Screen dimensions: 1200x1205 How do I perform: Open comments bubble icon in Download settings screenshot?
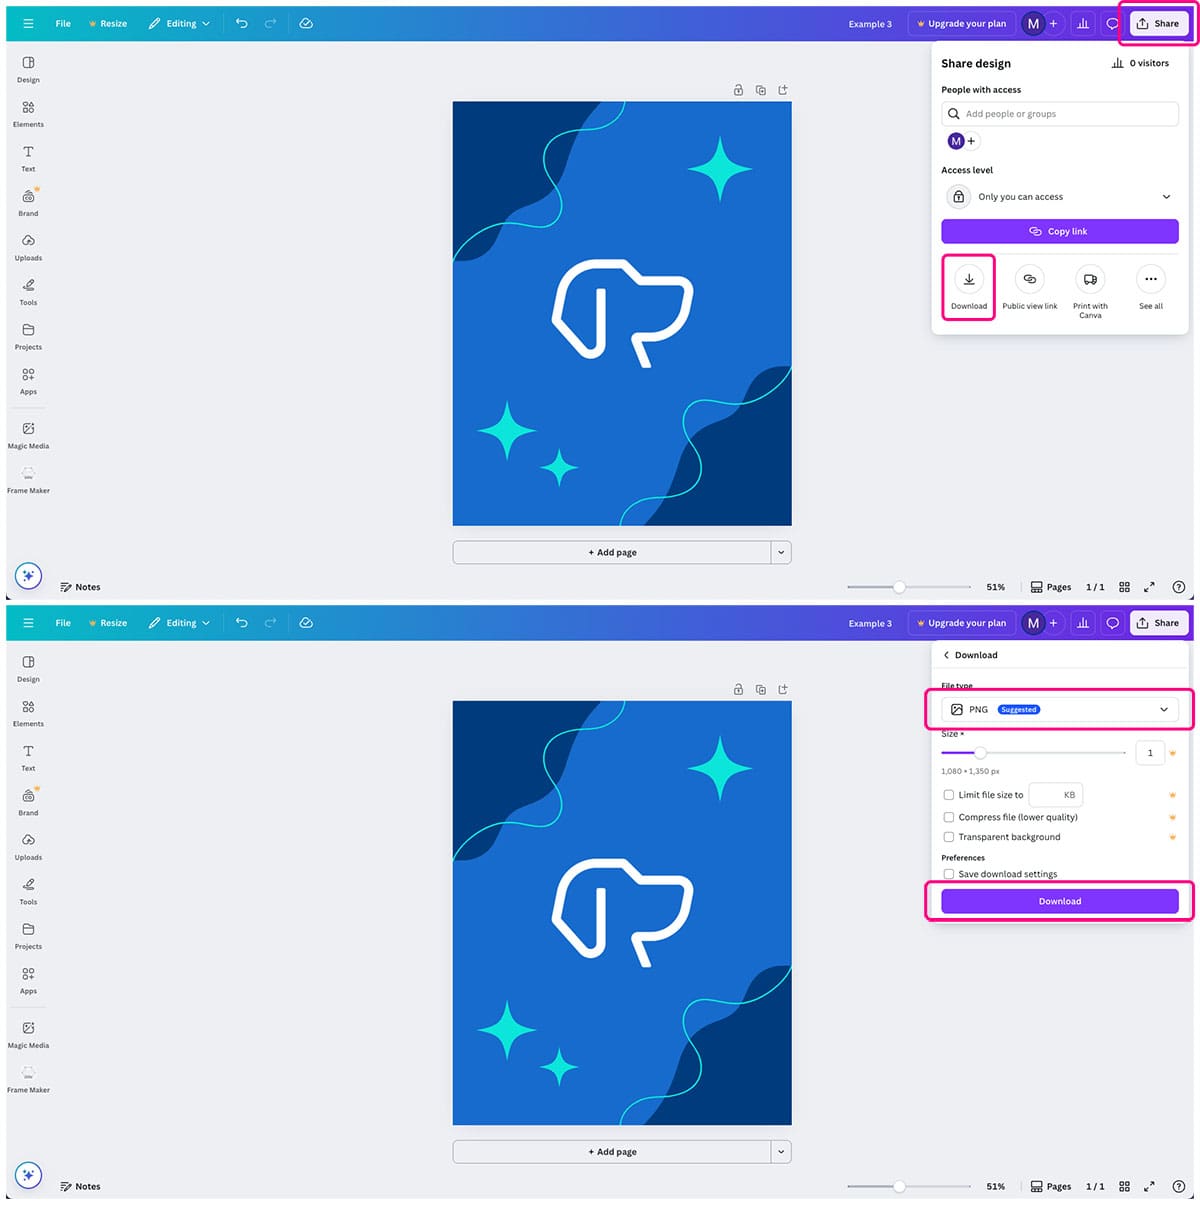[1112, 623]
